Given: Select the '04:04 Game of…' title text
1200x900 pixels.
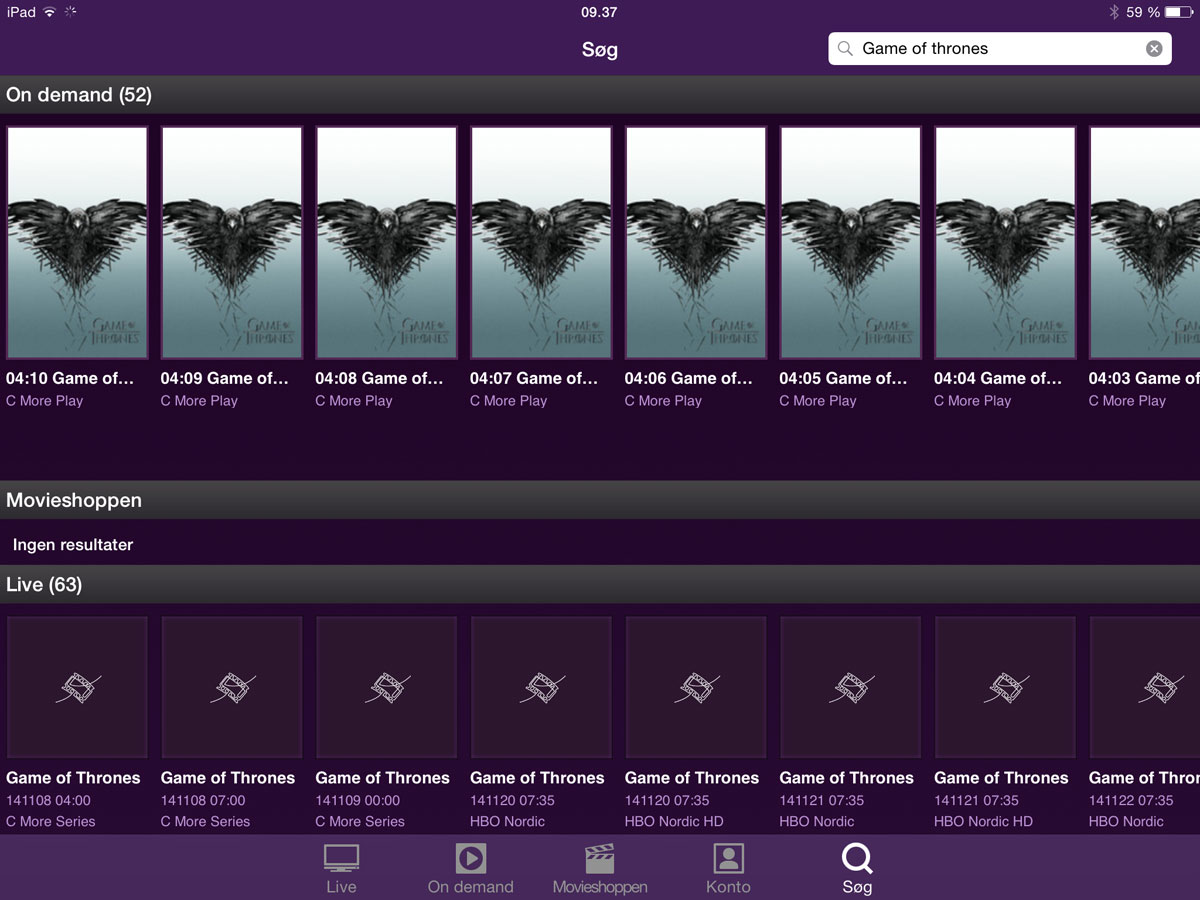Looking at the screenshot, I should tap(998, 378).
